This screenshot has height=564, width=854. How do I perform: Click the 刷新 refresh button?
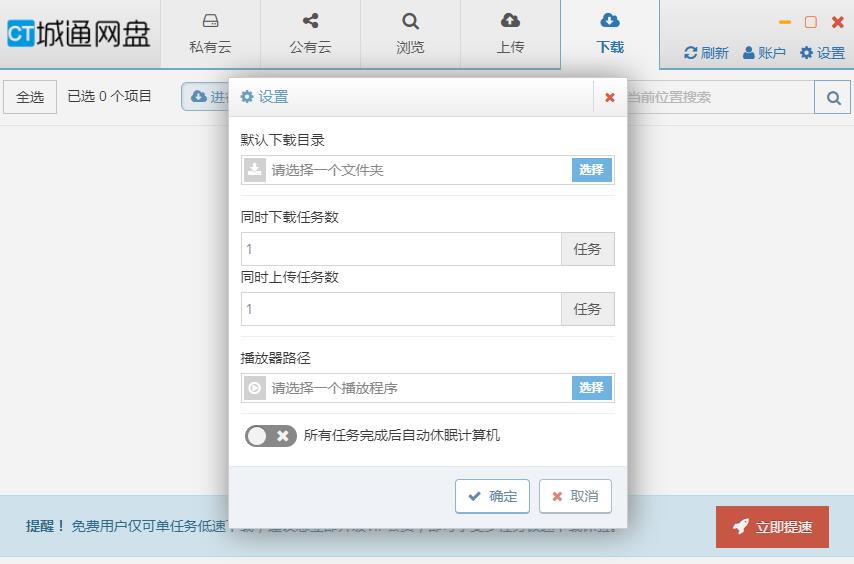pyautogui.click(x=706, y=53)
